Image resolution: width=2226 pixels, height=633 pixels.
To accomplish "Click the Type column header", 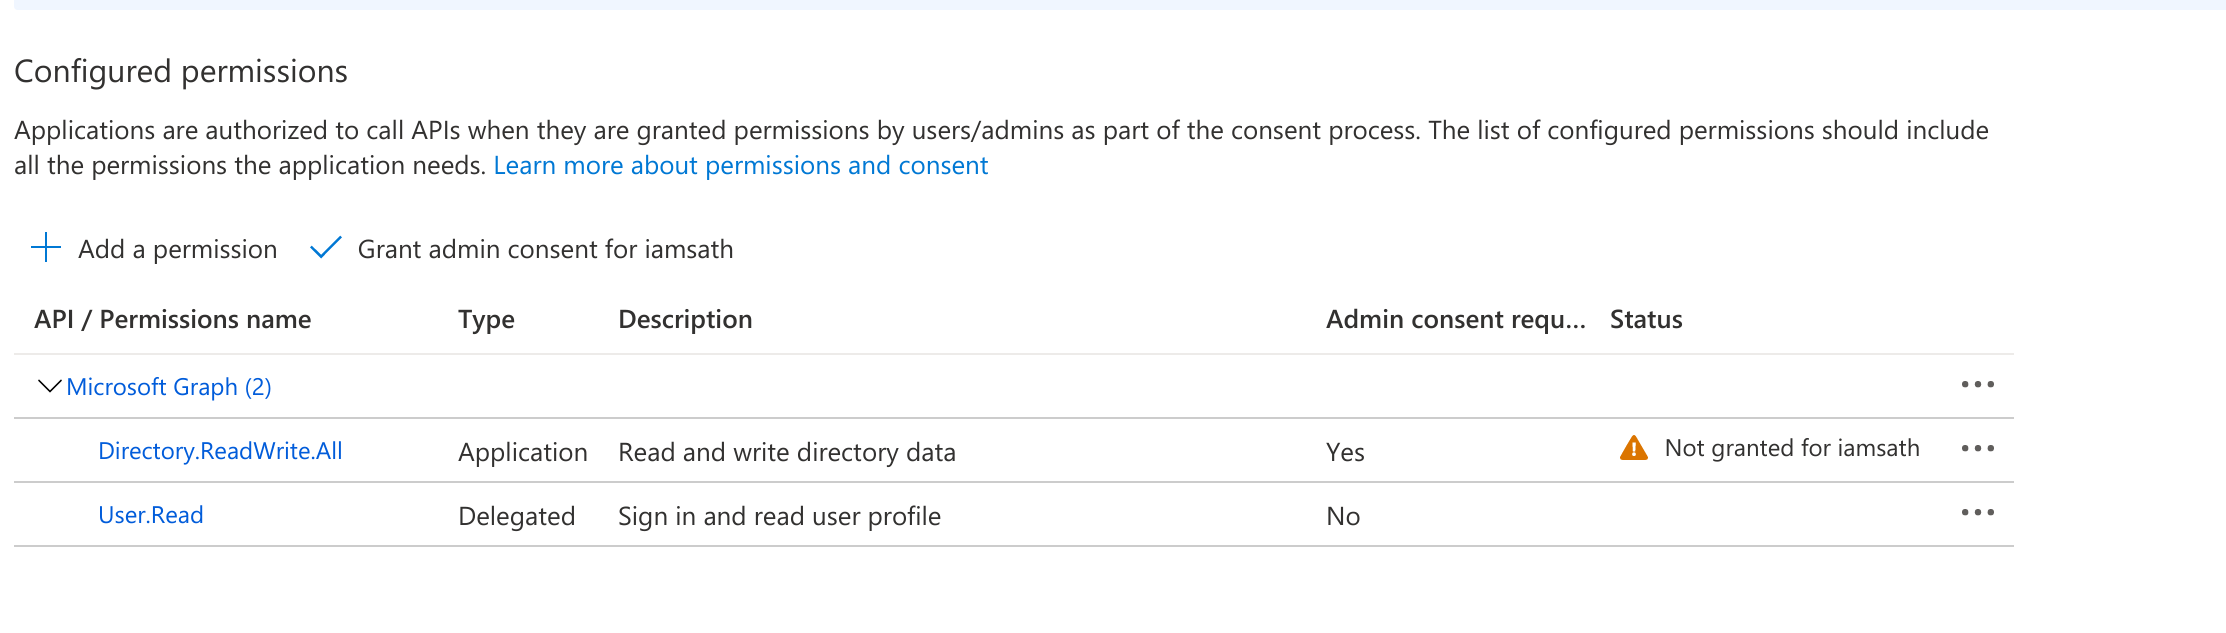I will point(486,319).
